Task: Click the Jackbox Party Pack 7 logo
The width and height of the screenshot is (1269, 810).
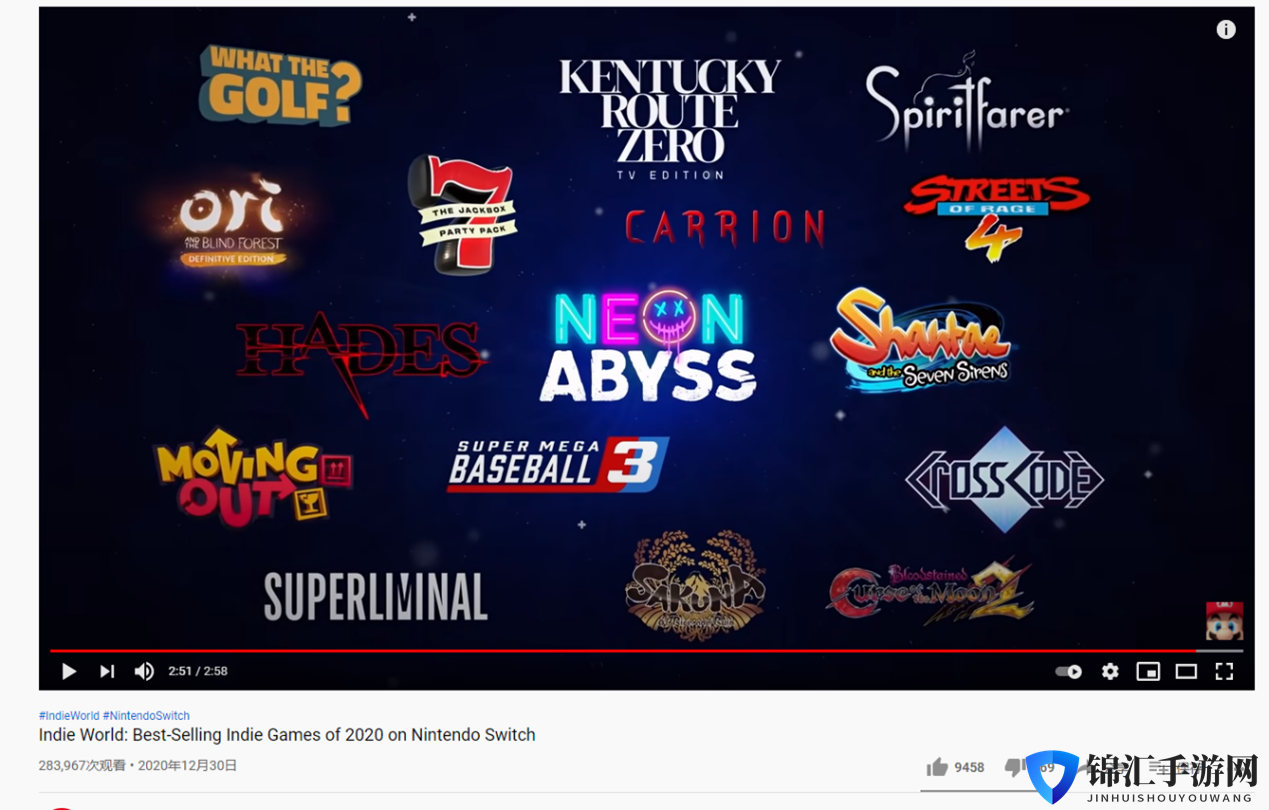Action: (463, 214)
